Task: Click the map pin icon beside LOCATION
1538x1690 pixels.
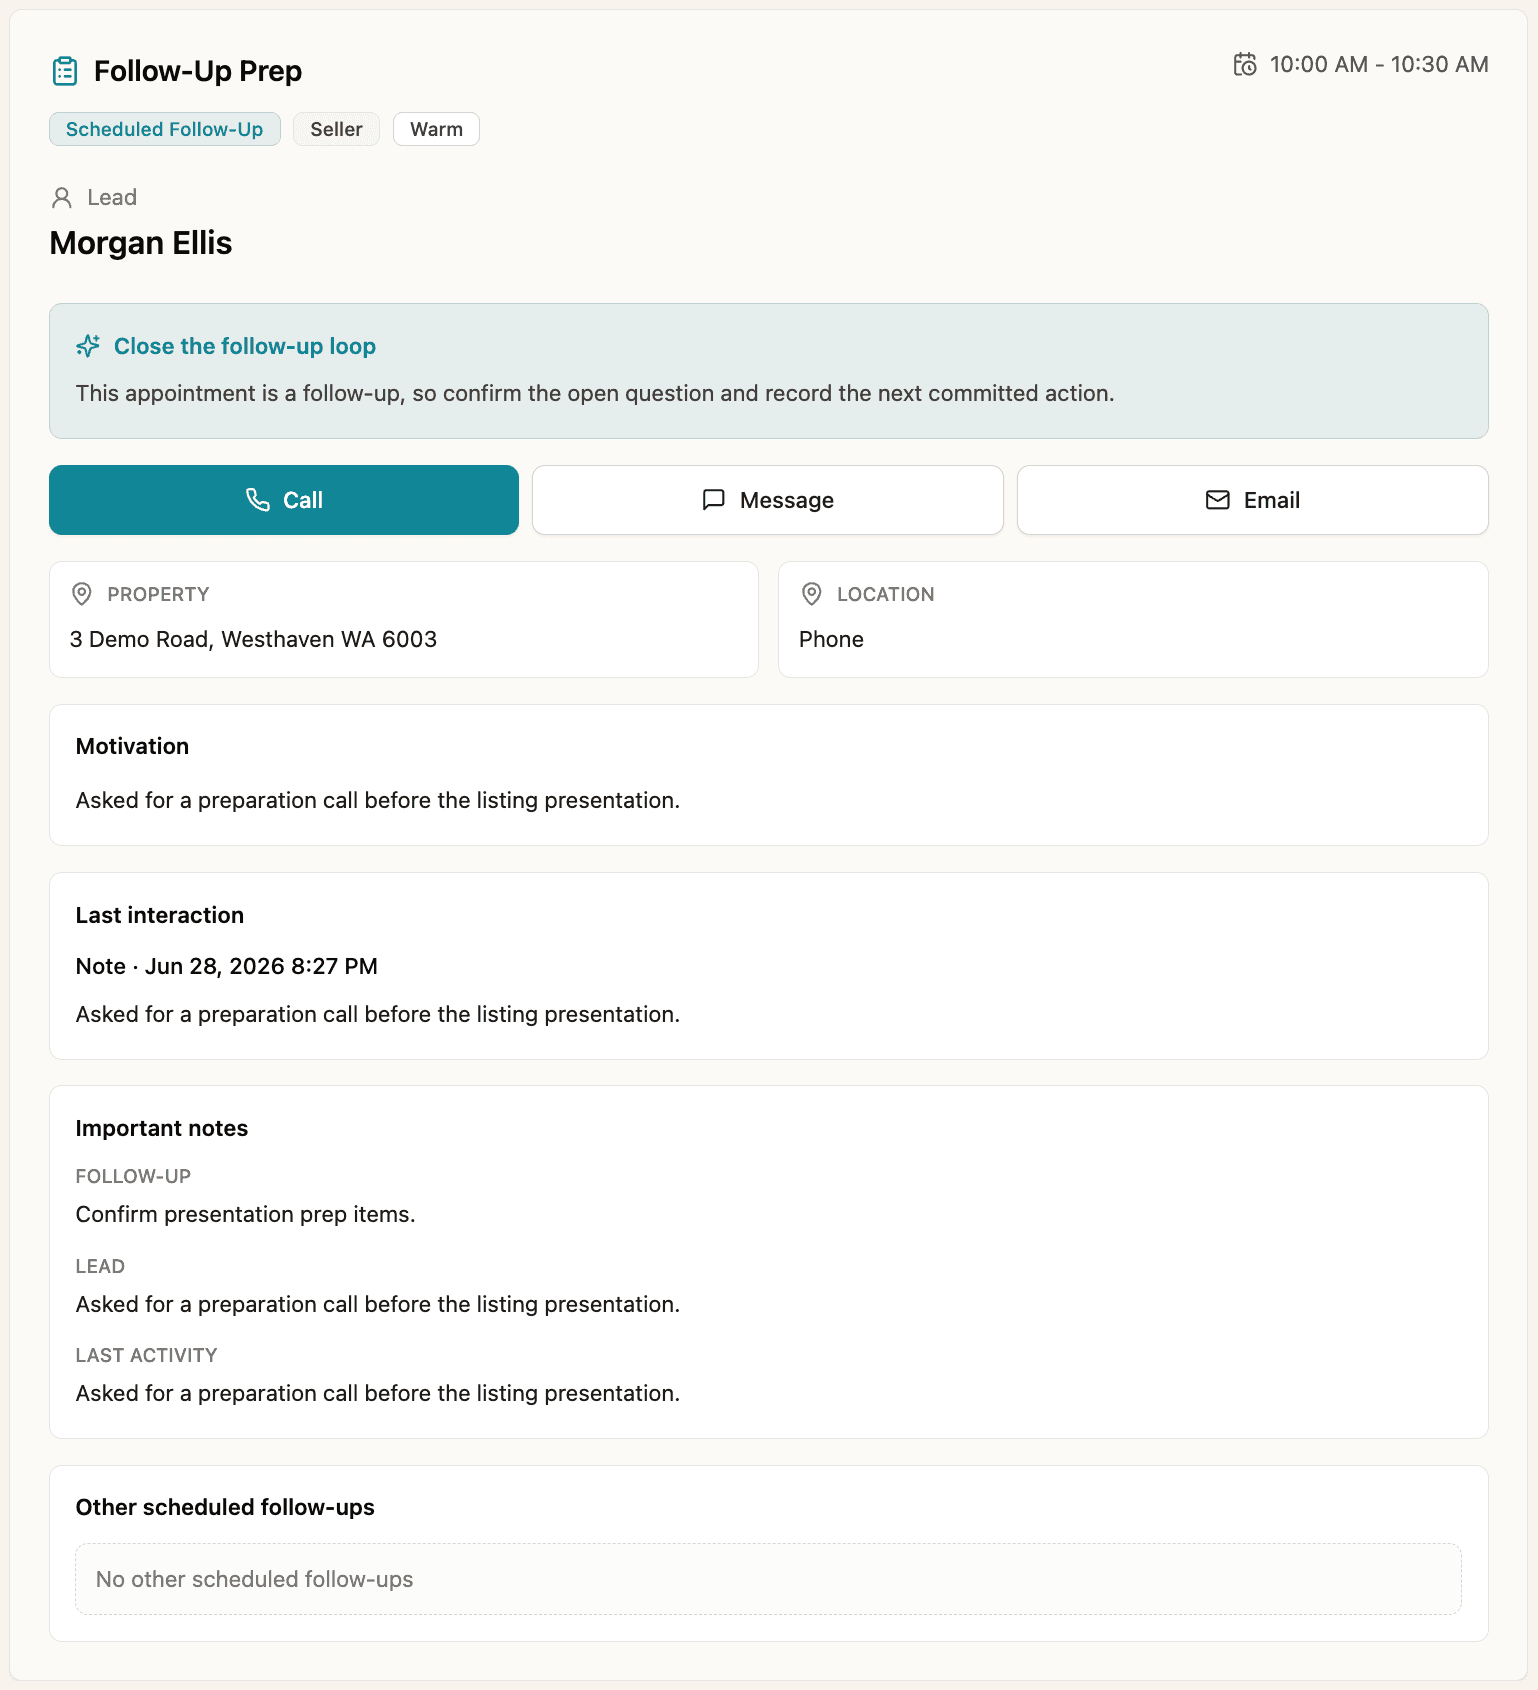Action: 812,594
